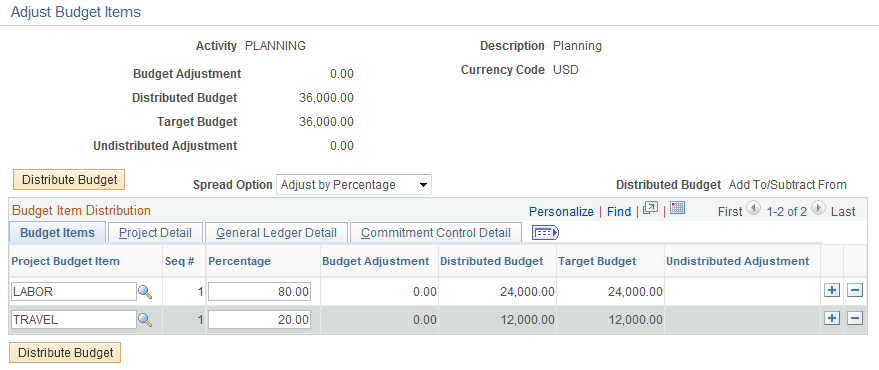The height and width of the screenshot is (370, 879).
Task: Click the Budget Item Distribution grid title
Action: (81, 211)
